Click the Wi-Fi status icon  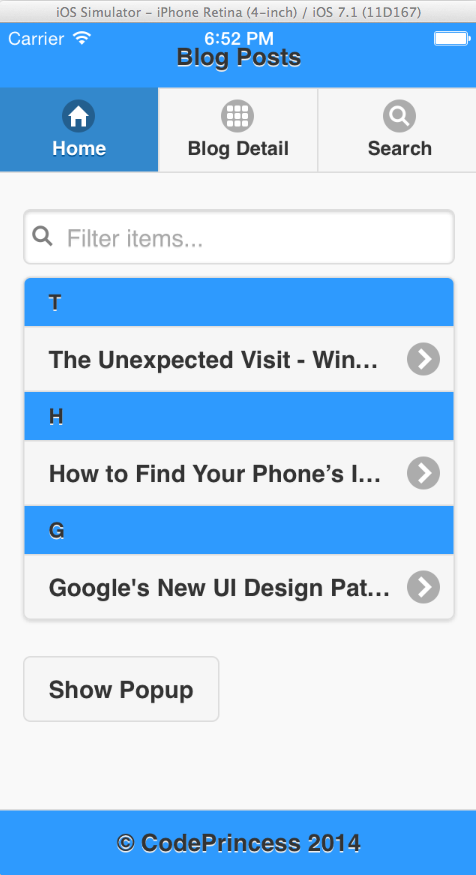click(x=82, y=38)
